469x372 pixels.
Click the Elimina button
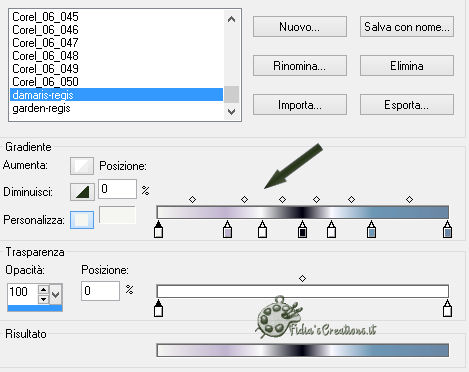point(407,66)
